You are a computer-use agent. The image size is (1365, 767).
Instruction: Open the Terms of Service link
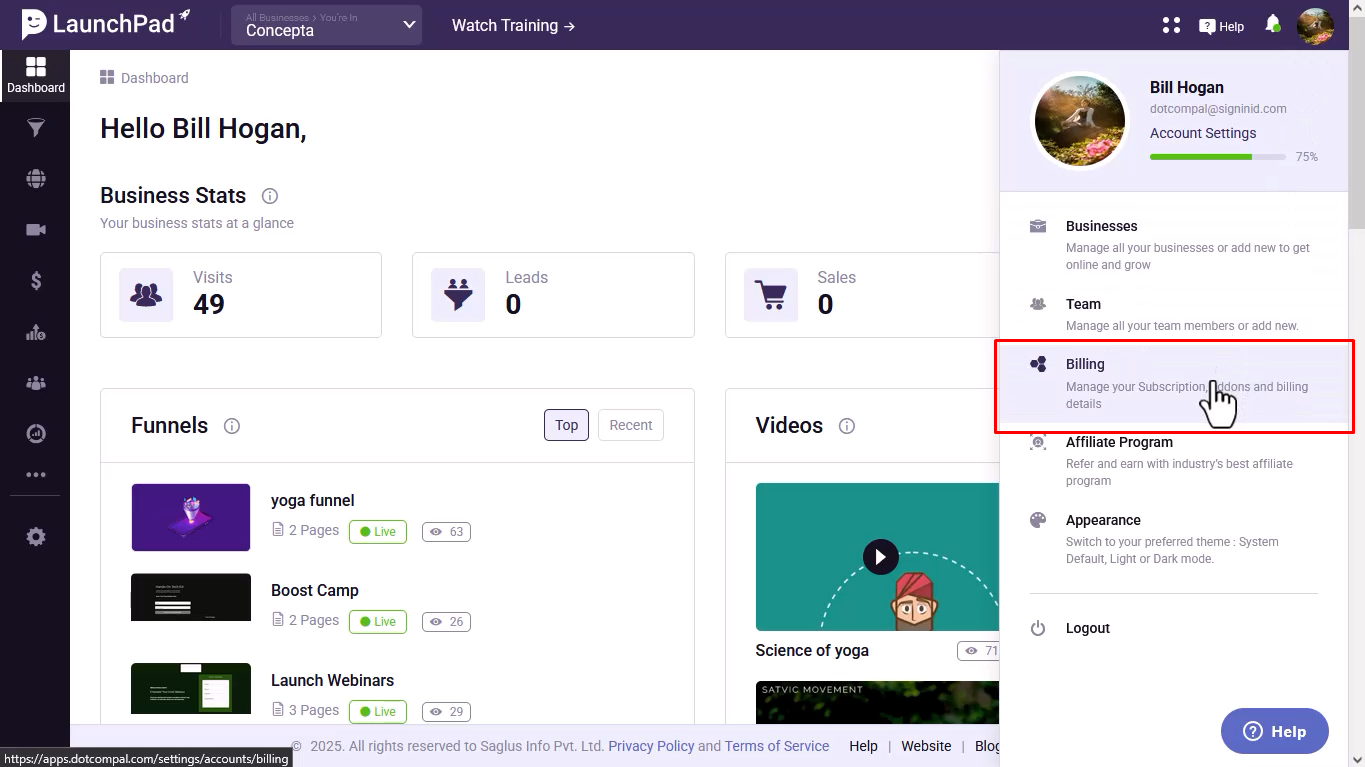[x=777, y=746]
